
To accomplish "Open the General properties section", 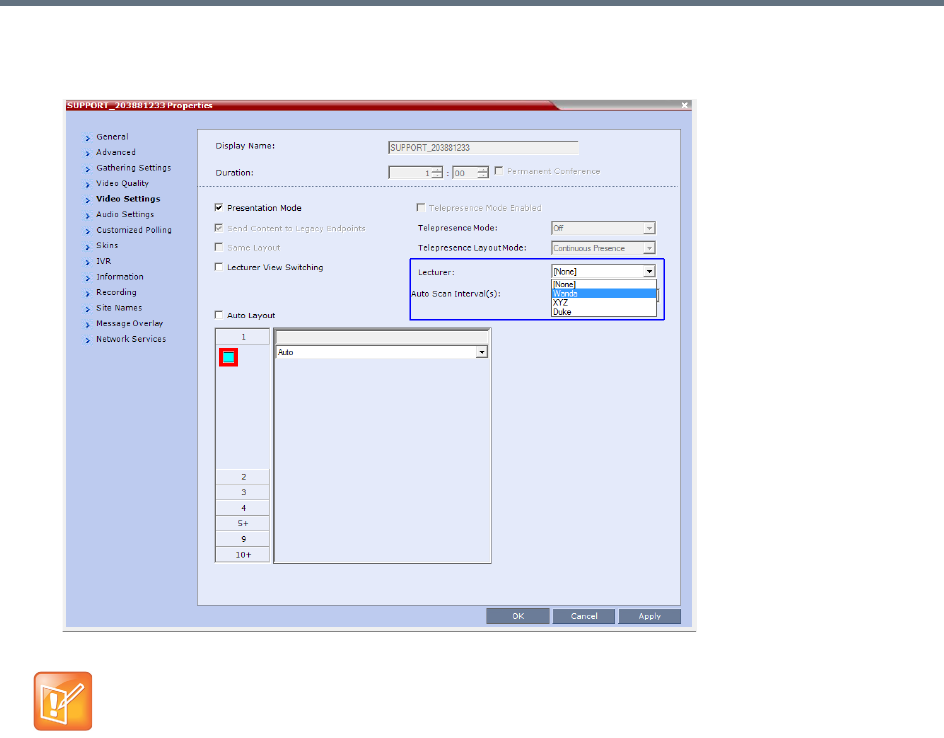I will click(112, 137).
